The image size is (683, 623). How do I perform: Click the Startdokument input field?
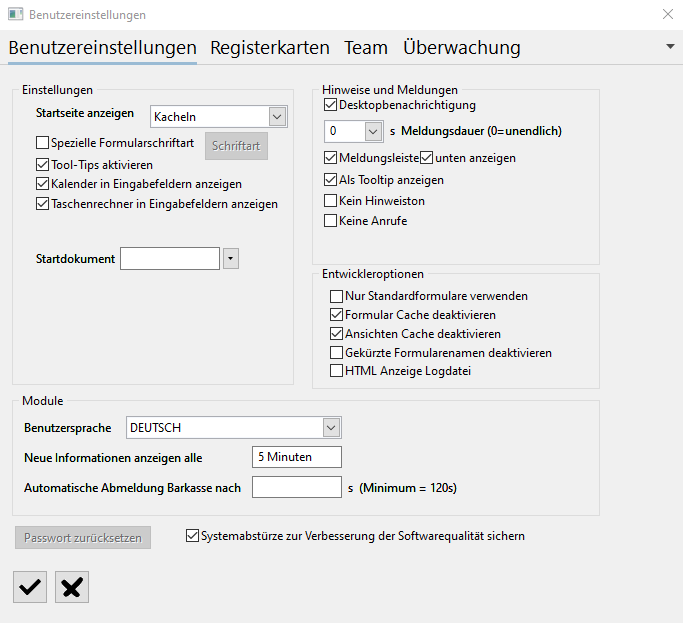point(170,259)
